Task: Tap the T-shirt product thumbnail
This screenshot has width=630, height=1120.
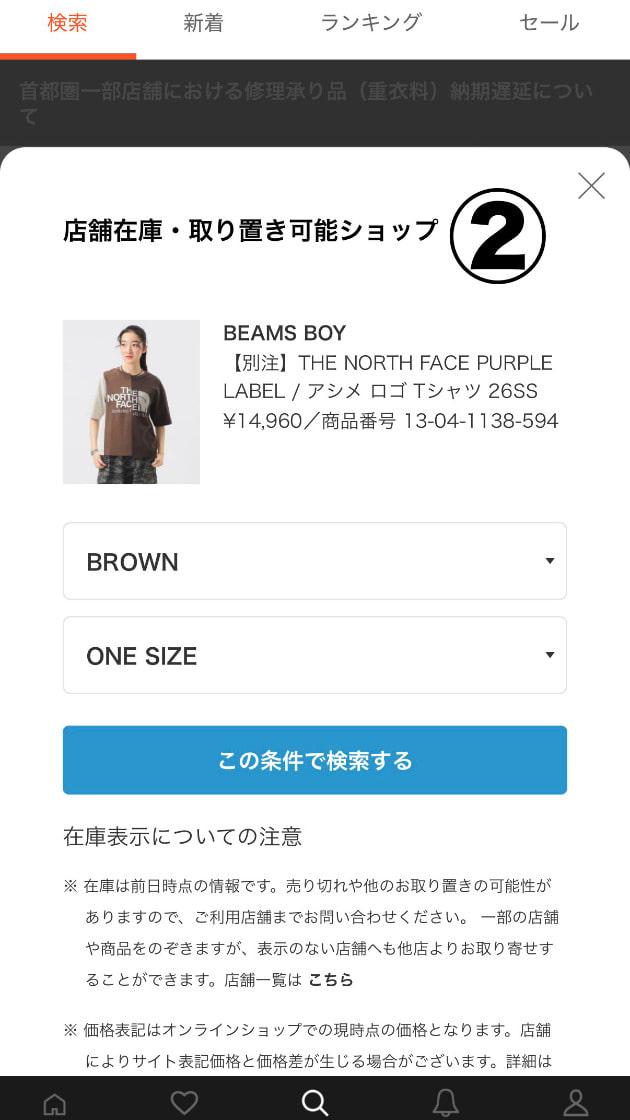Action: tap(131, 402)
